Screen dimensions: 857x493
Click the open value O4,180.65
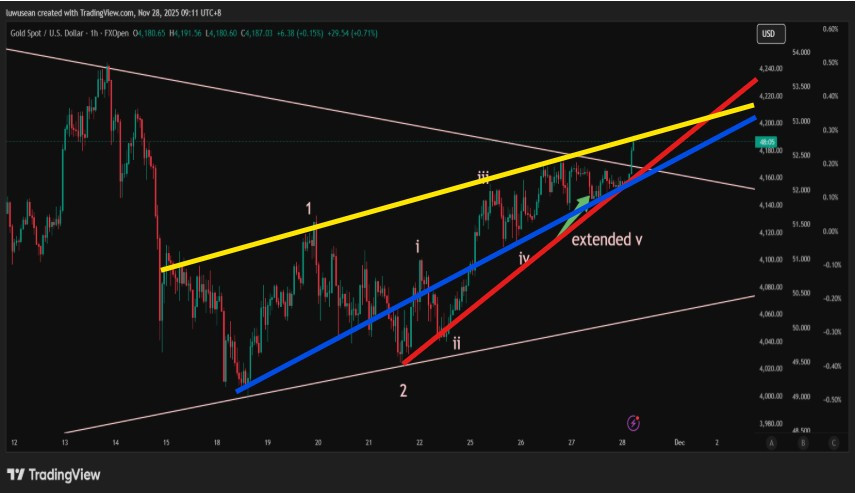click(149, 33)
